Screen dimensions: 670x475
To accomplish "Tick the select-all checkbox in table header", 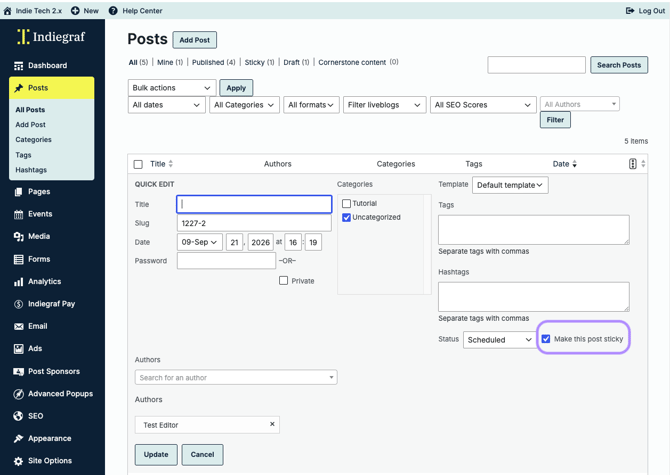I will coord(138,164).
